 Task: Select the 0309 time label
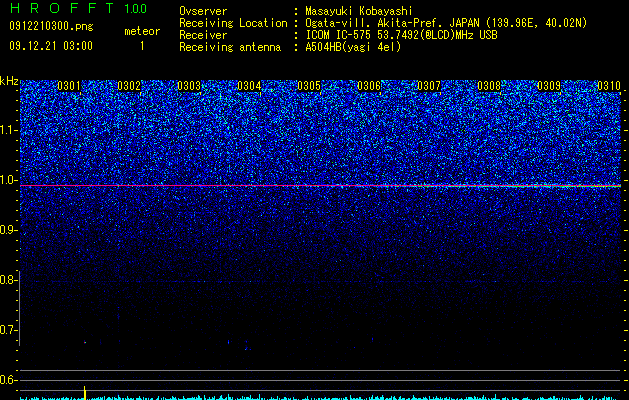pyautogui.click(x=549, y=86)
